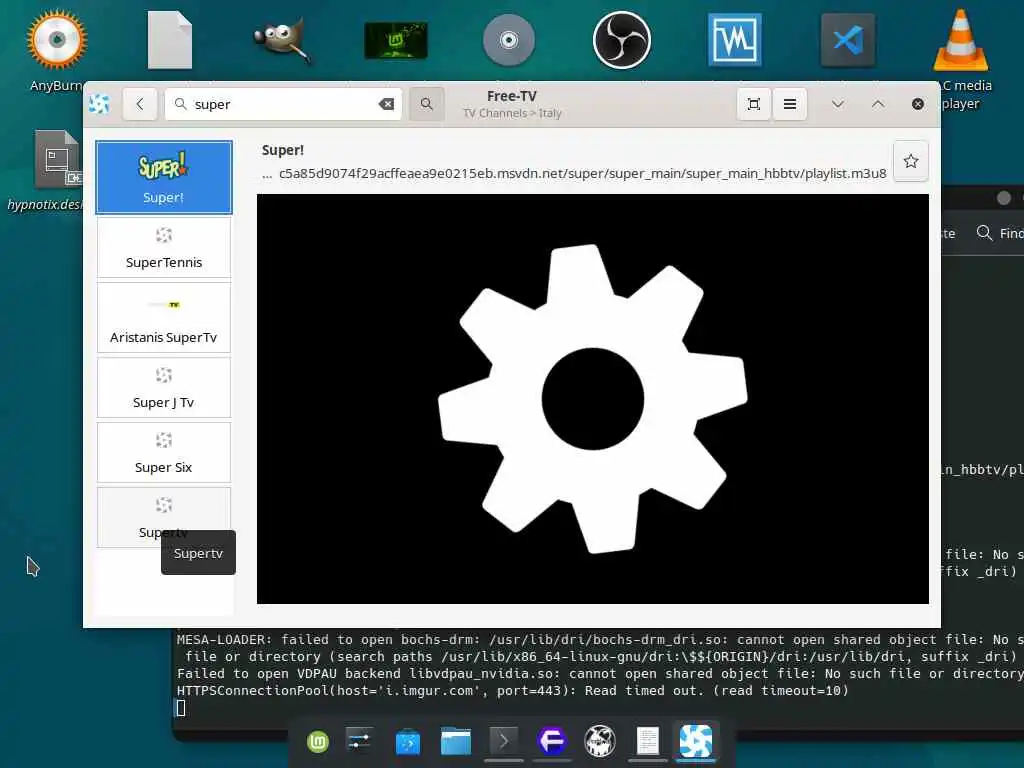Launch Visual Studio Code from the desktop
The width and height of the screenshot is (1024, 768).
(x=848, y=40)
